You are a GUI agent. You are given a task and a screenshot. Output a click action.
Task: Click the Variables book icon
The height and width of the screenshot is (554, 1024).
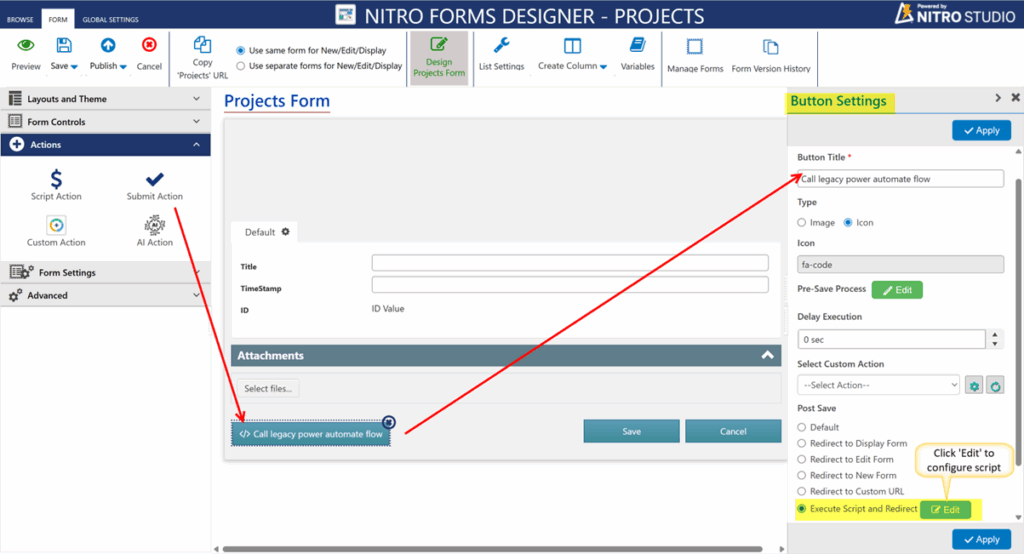coord(637,47)
